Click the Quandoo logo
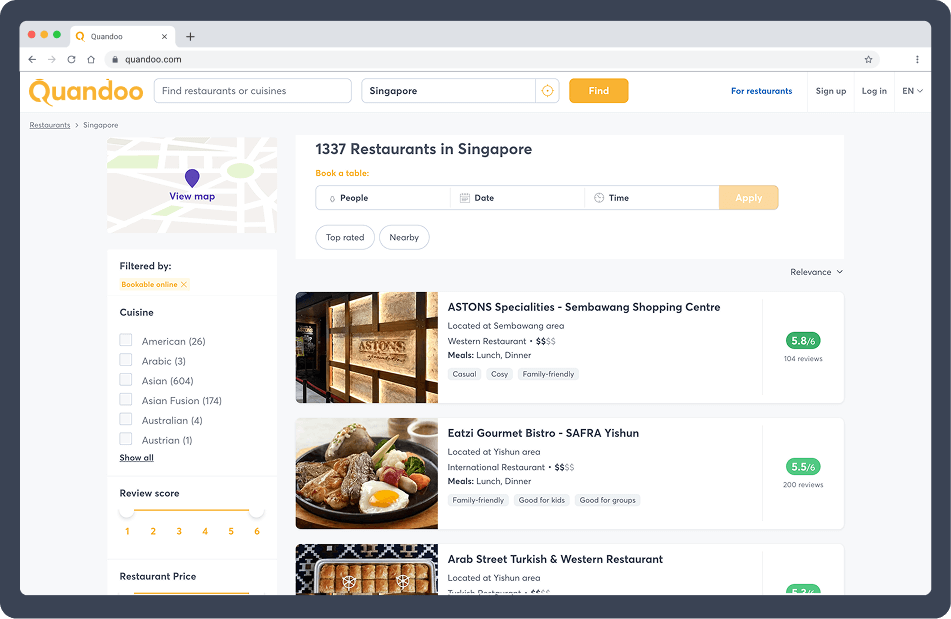The width and height of the screenshot is (951, 619). click(84, 91)
